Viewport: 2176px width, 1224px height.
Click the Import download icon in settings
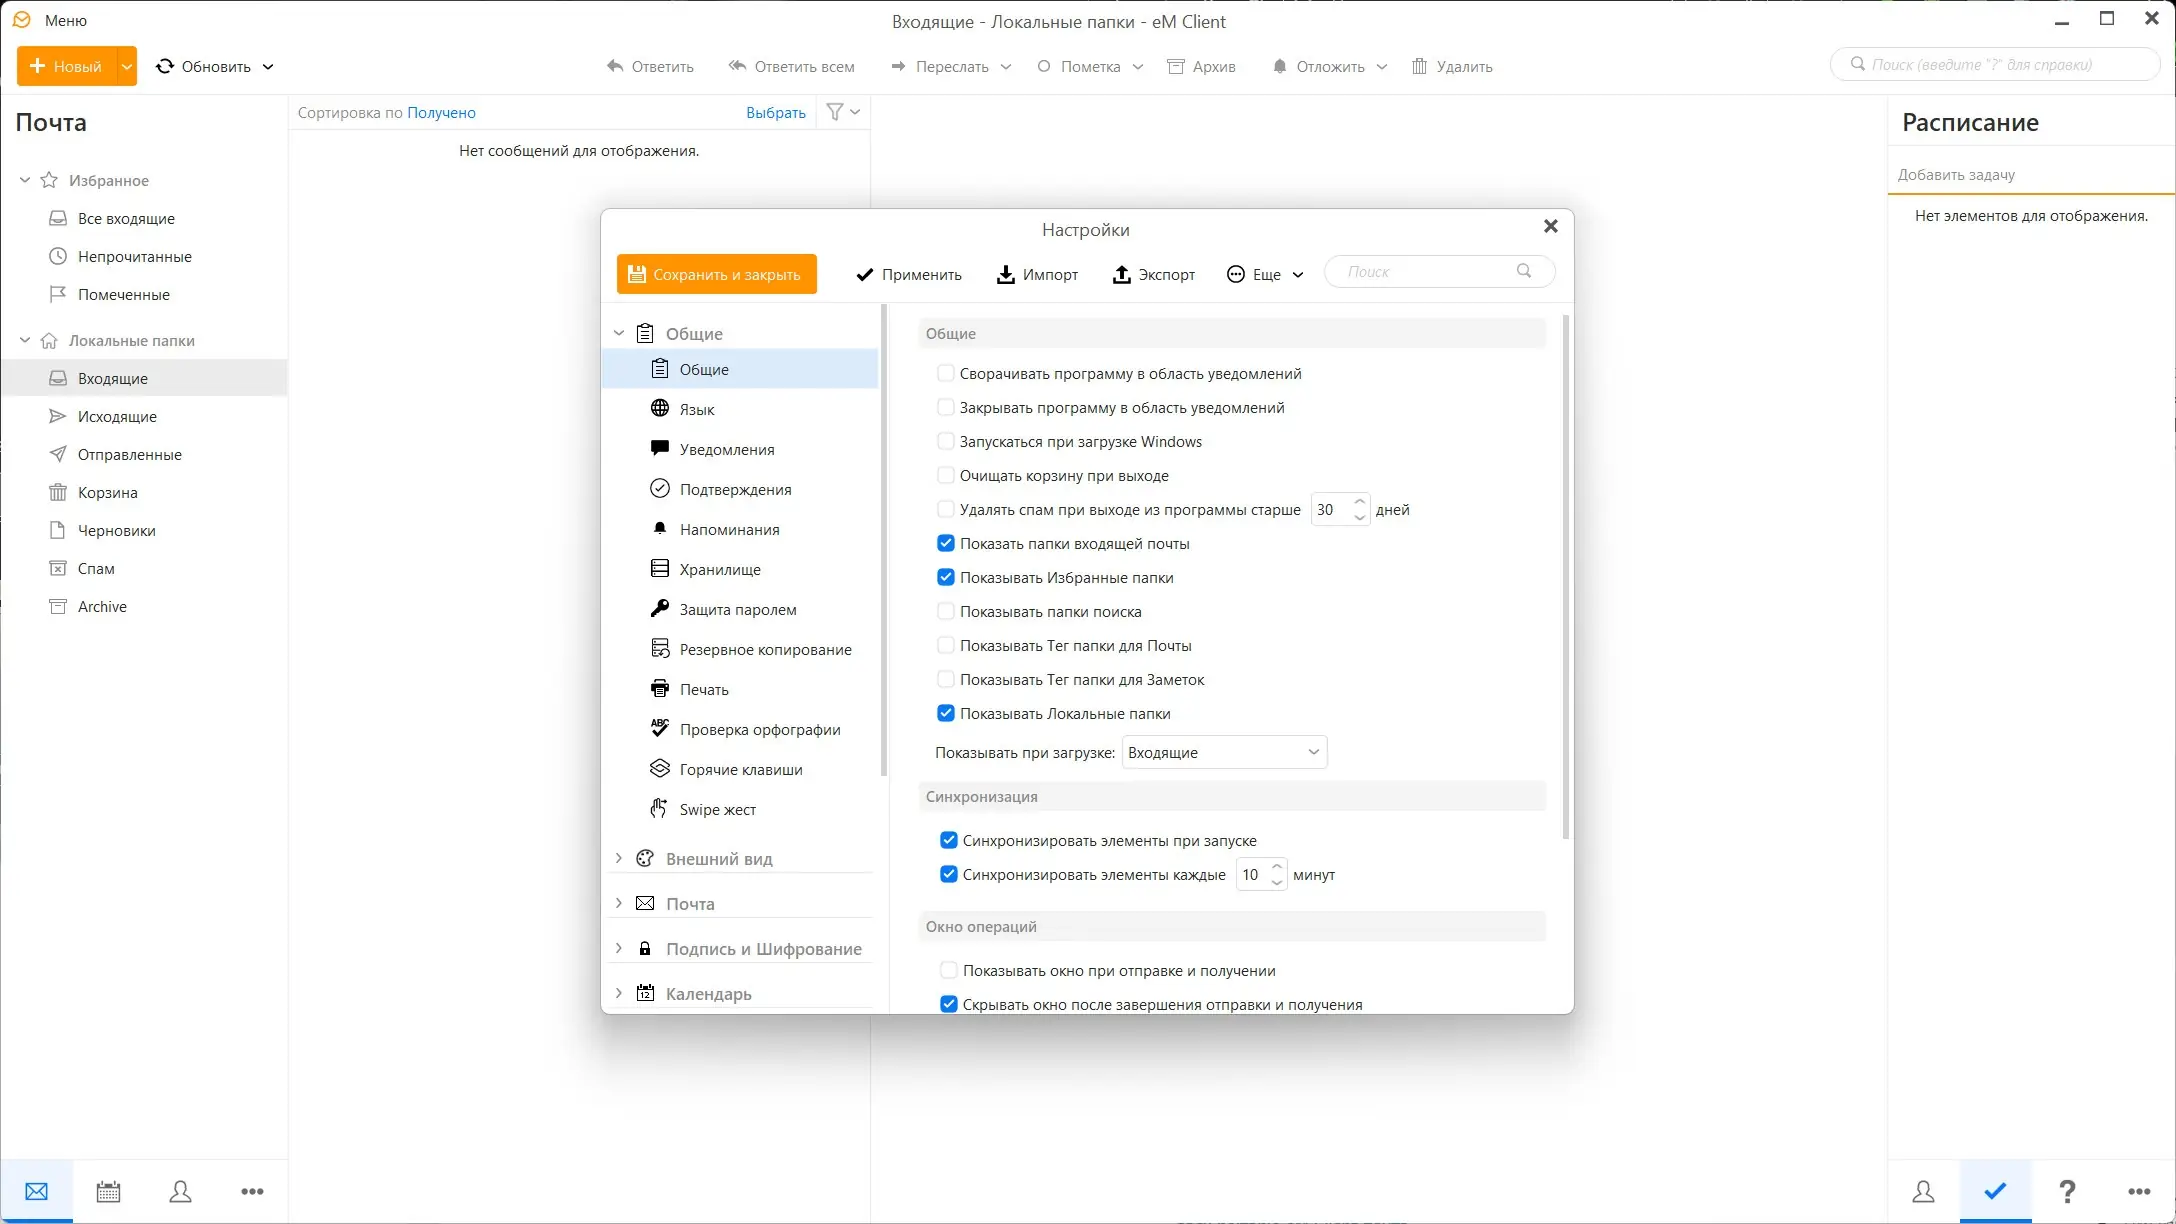[1006, 274]
